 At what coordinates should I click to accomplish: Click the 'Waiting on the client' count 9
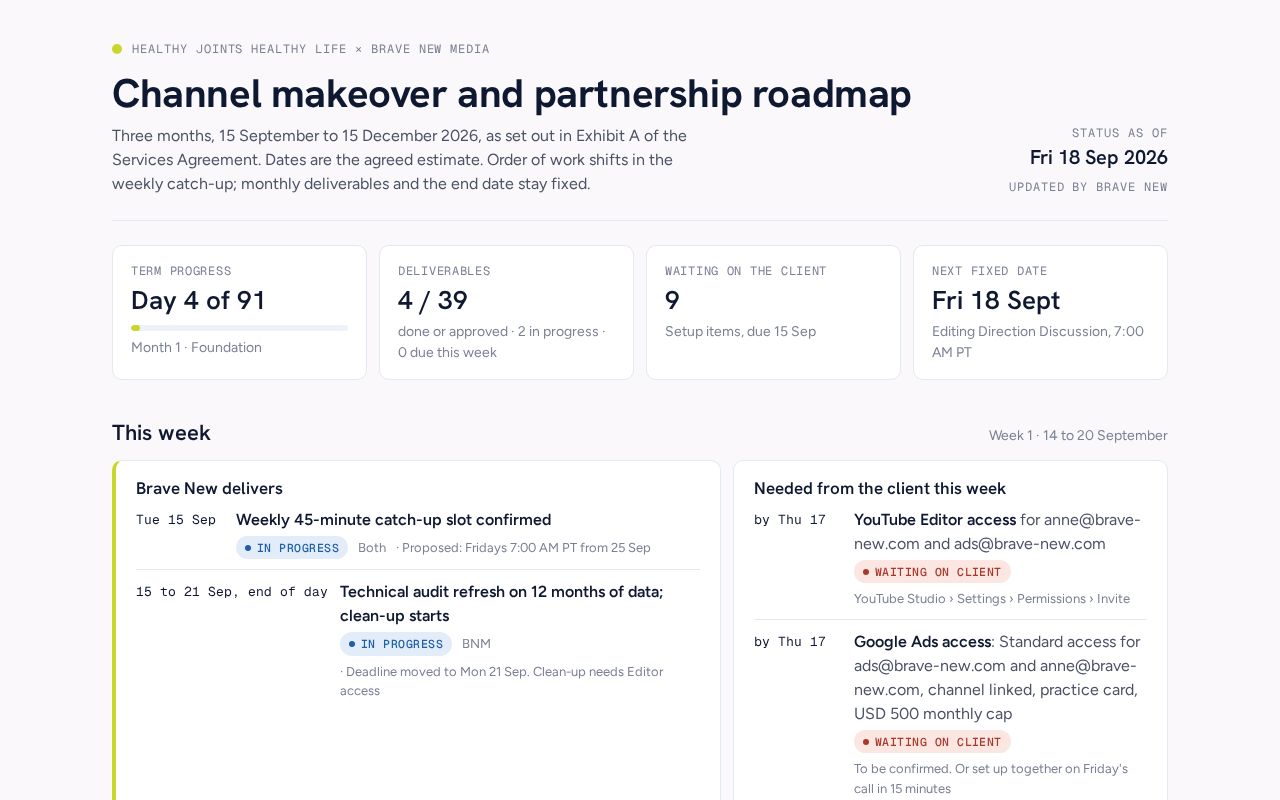(x=672, y=300)
